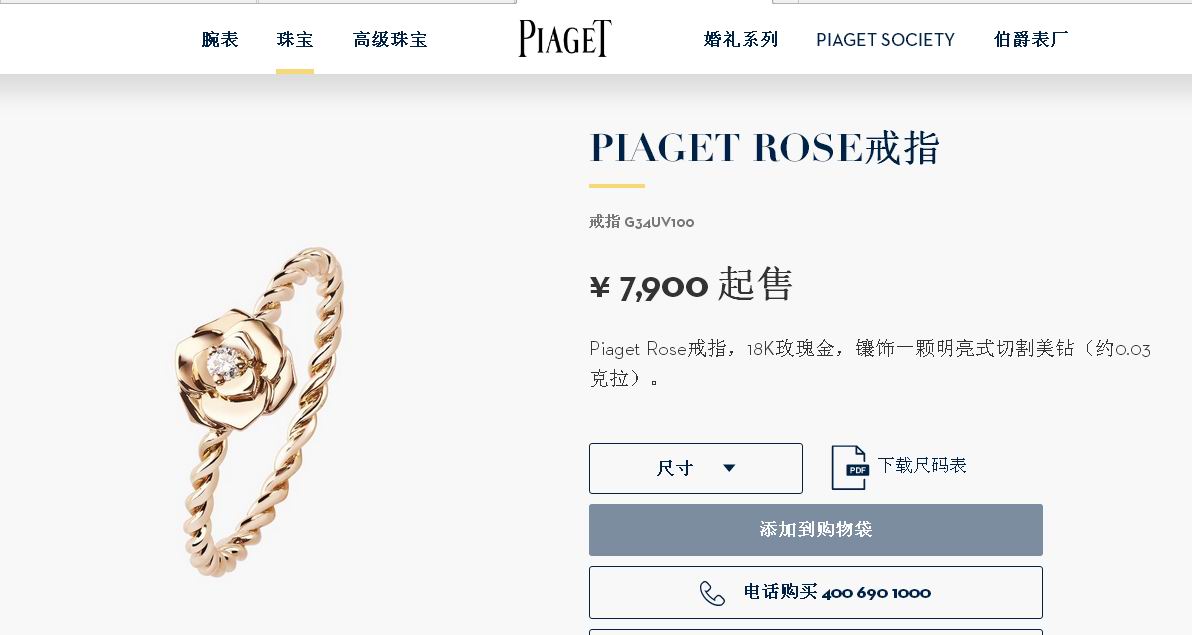Click the ¥ 7,900 起售 price text
Viewport: 1192px width, 635px height.
point(691,285)
